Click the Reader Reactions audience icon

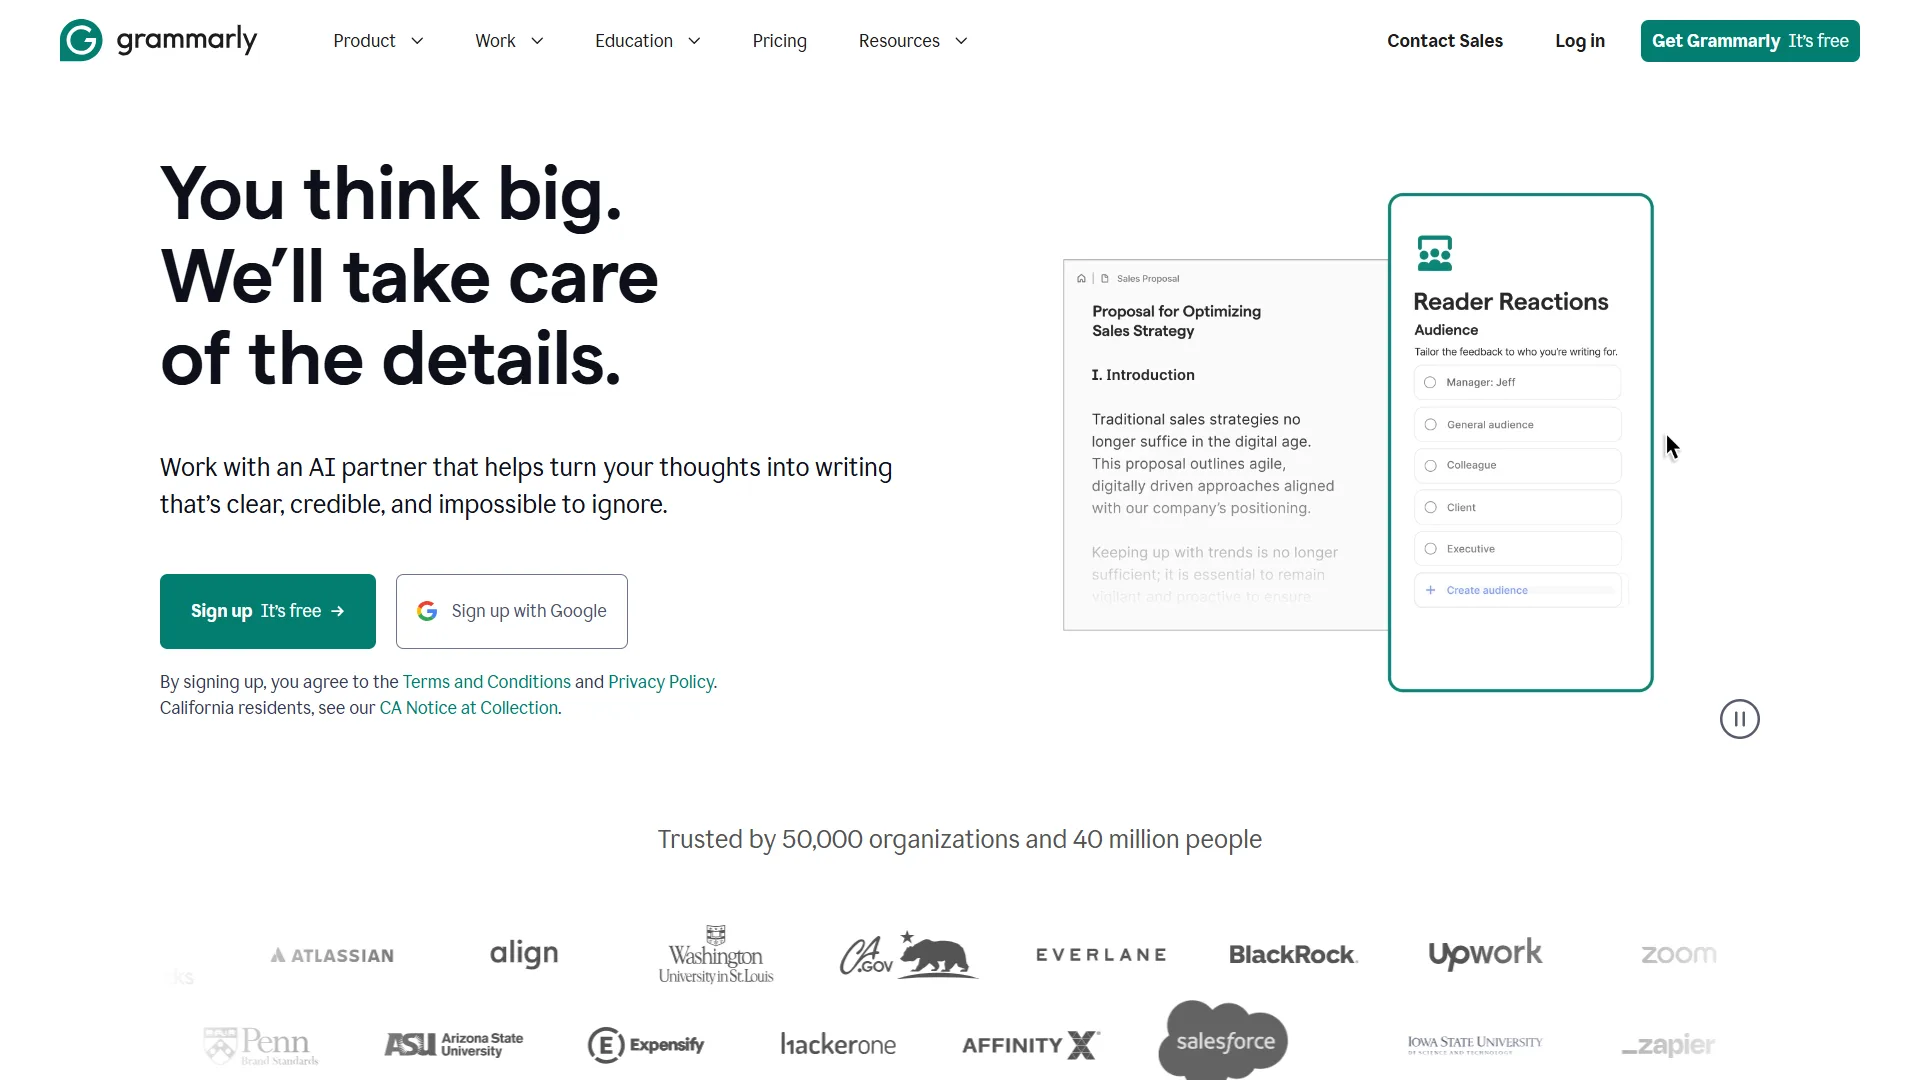[x=1434, y=254]
